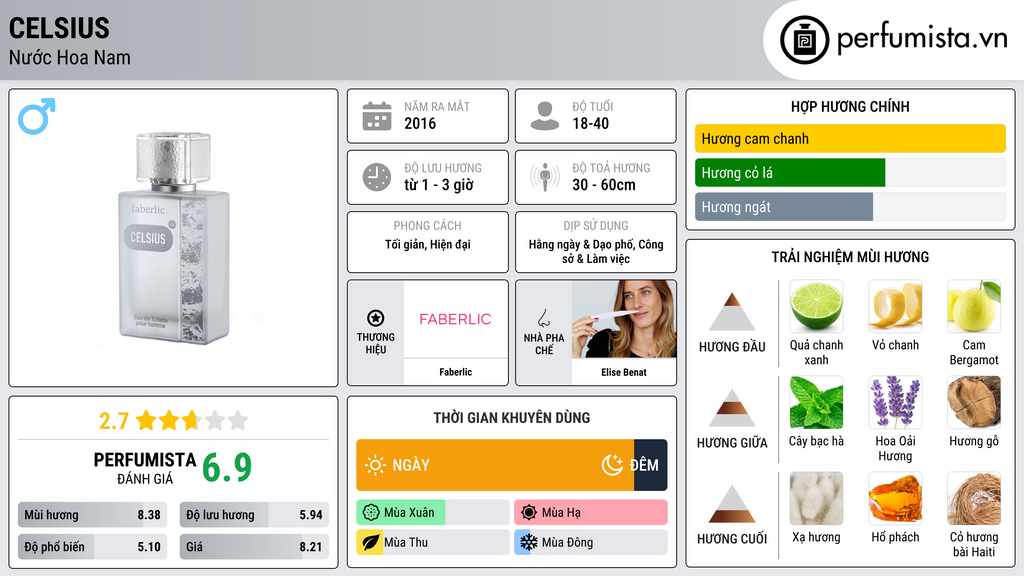Click the Cỏ hương bài Haiti image
Image resolution: width=1024 pixels, height=576 pixels.
(974, 498)
